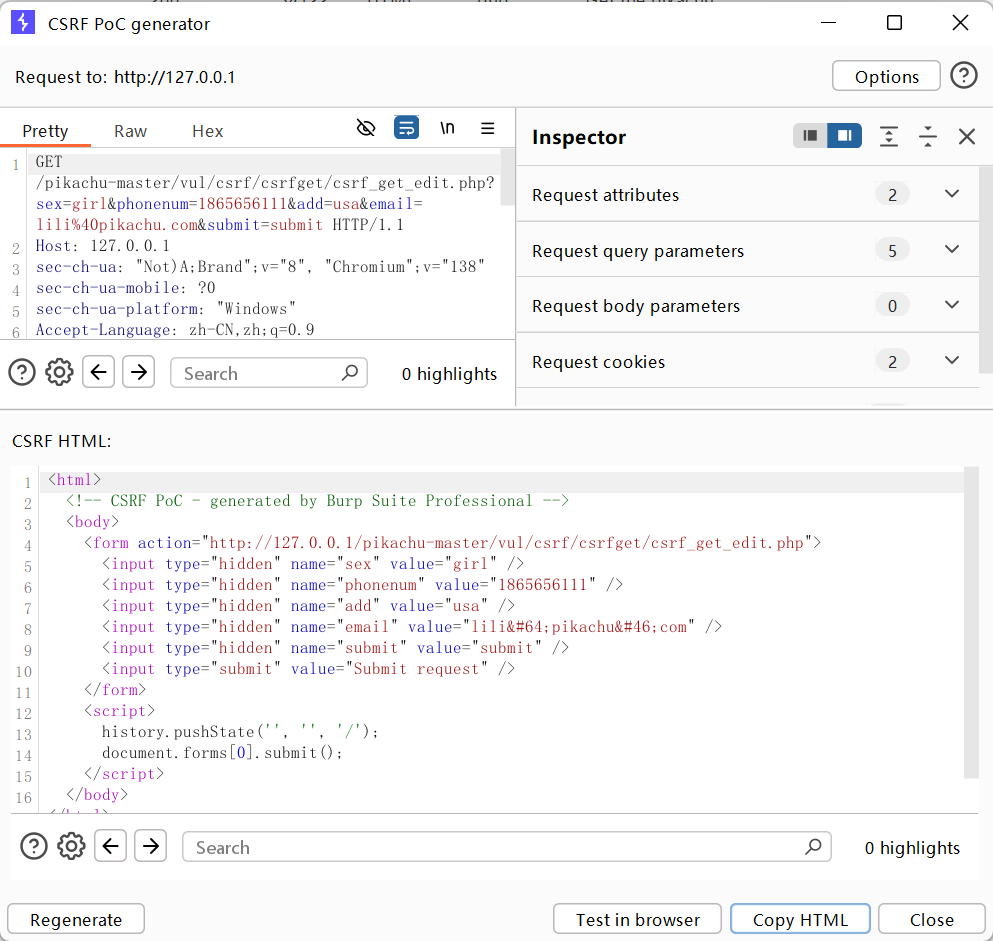The image size is (993, 941).
Task: Click the 'Request to: http://127.0.0.1' text
Action: pyautogui.click(x=125, y=77)
